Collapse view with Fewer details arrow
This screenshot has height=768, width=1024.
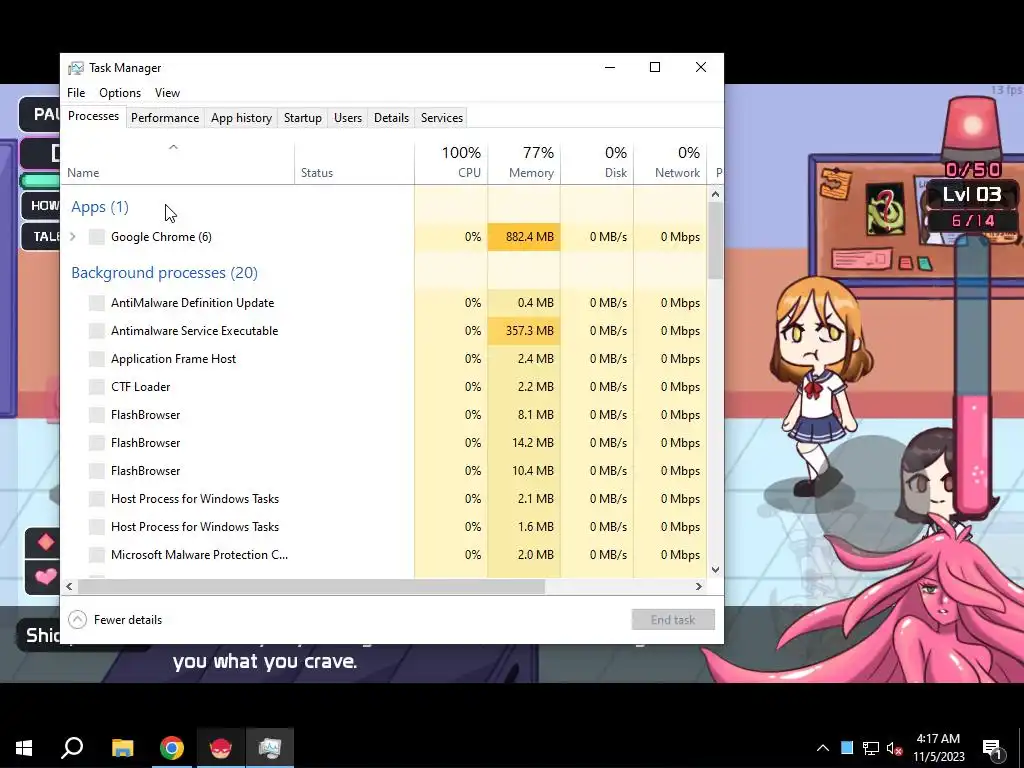pyautogui.click(x=77, y=619)
